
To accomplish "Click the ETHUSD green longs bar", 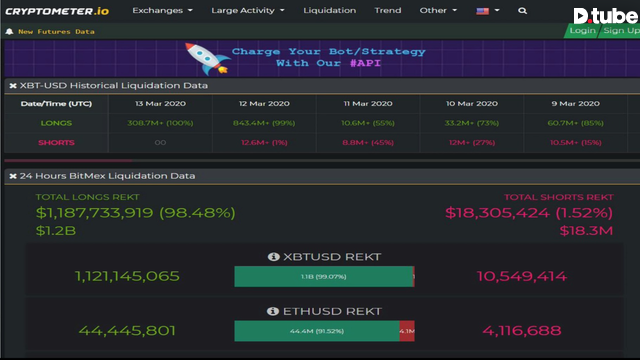I will pos(317,331).
